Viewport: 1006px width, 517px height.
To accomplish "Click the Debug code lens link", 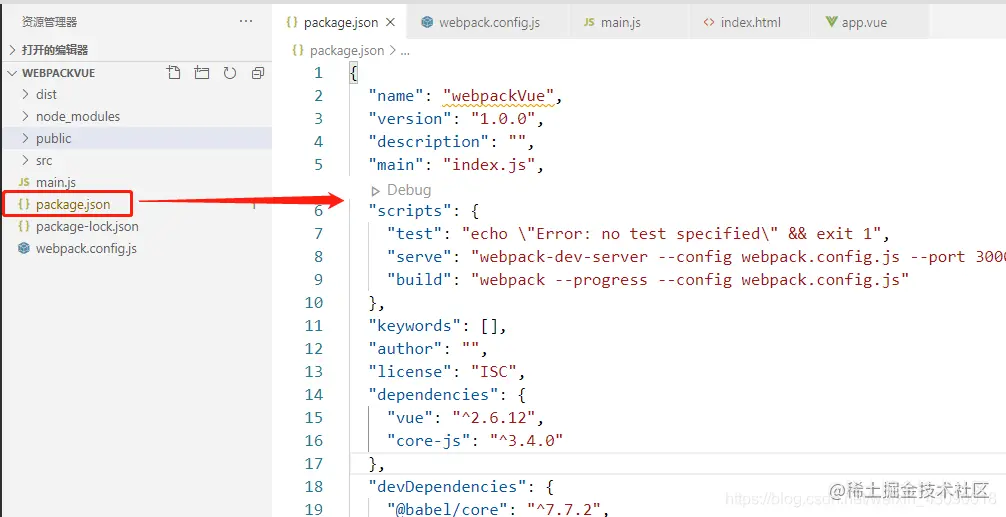I will pos(409,190).
